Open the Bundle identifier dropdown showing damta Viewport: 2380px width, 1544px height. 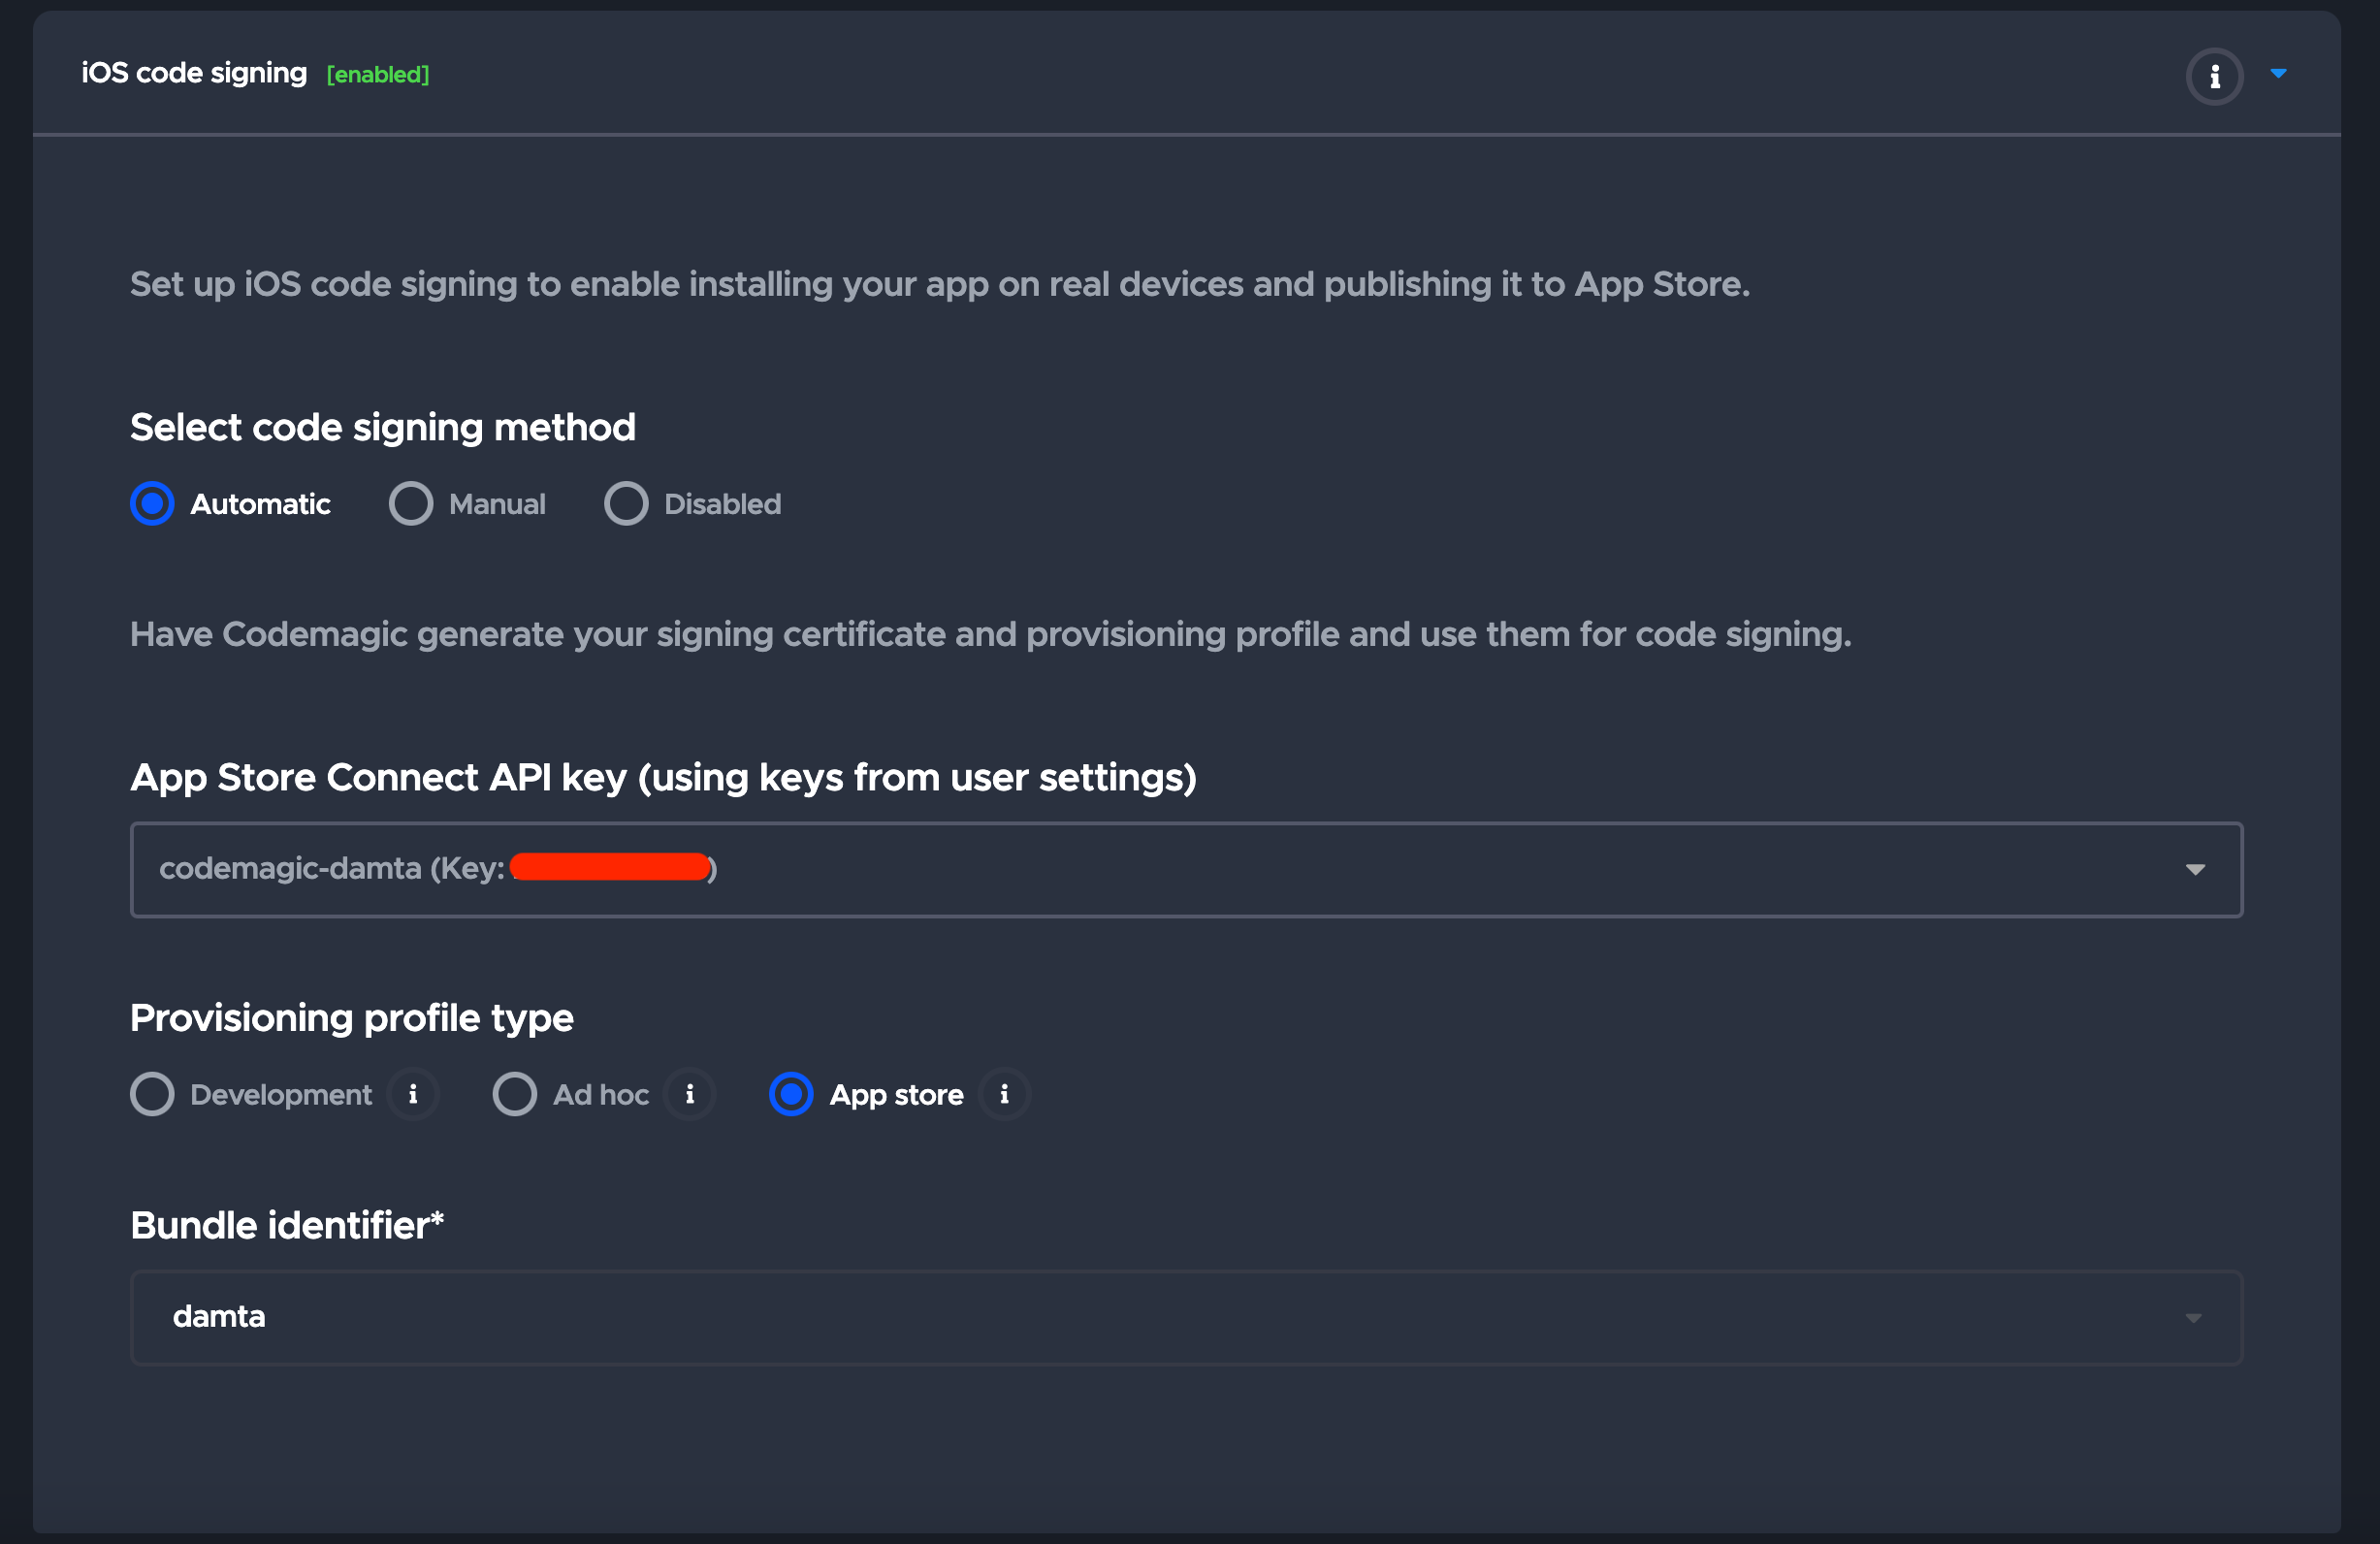pos(1185,1317)
